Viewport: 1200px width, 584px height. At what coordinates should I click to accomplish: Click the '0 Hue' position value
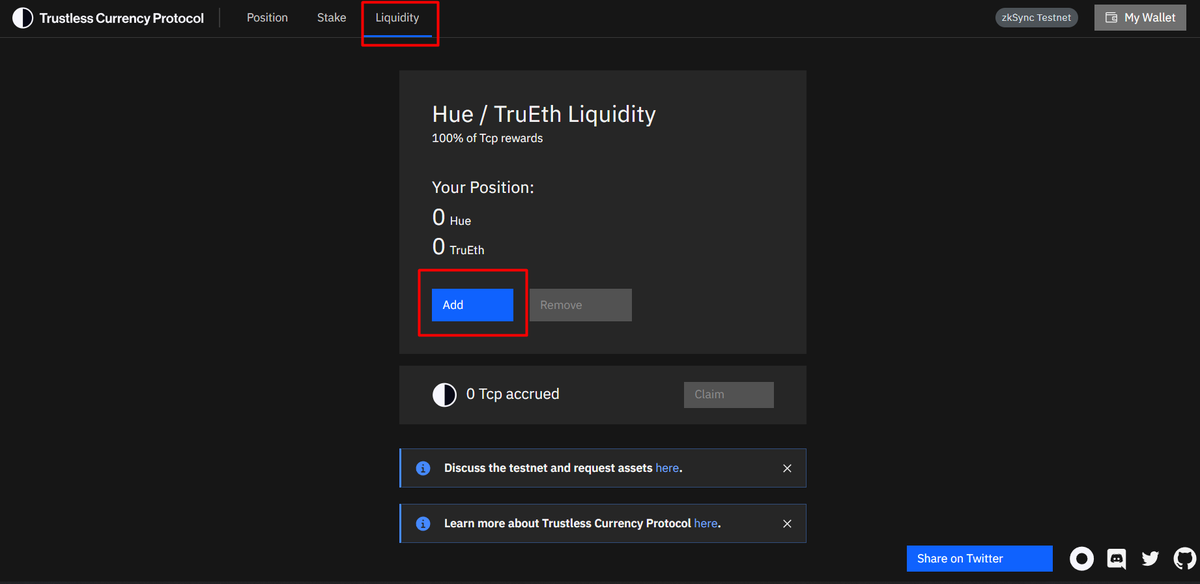[x=451, y=218]
